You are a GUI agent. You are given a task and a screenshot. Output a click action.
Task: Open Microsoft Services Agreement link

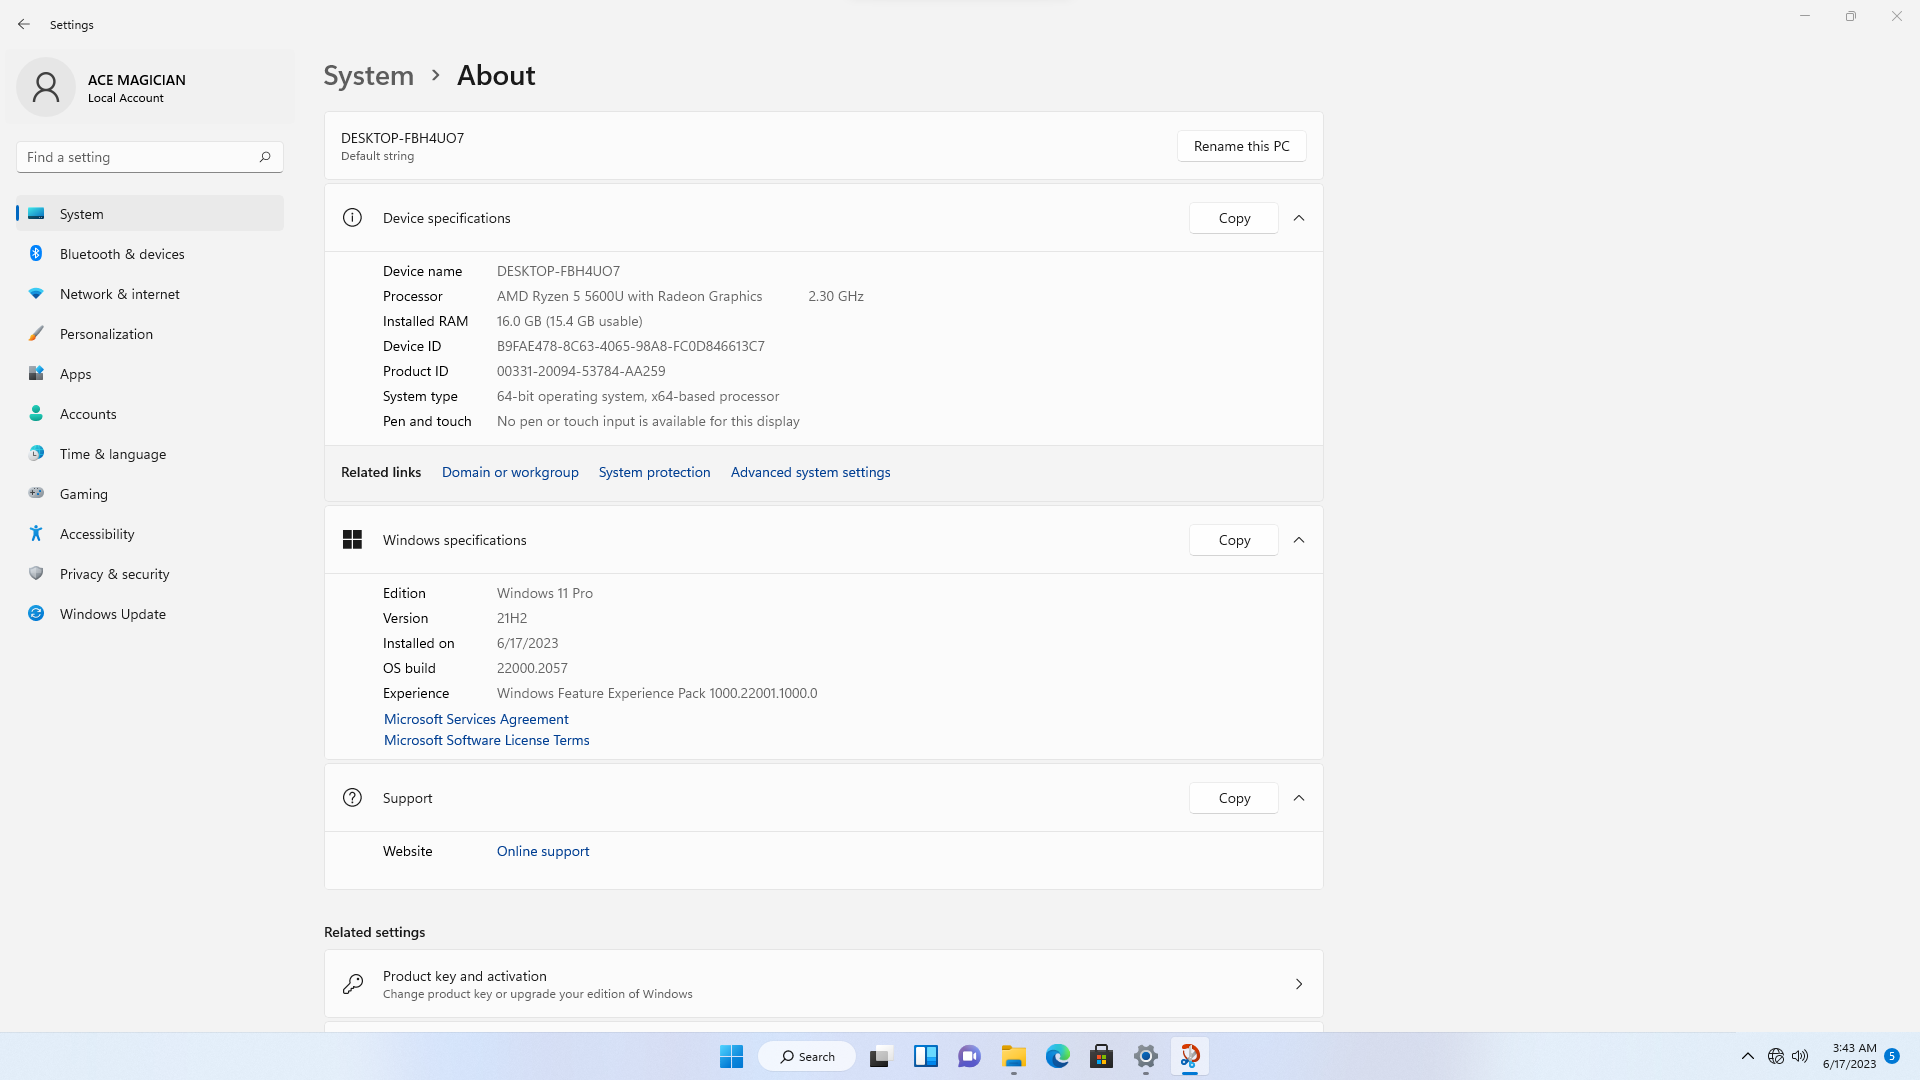pos(476,719)
